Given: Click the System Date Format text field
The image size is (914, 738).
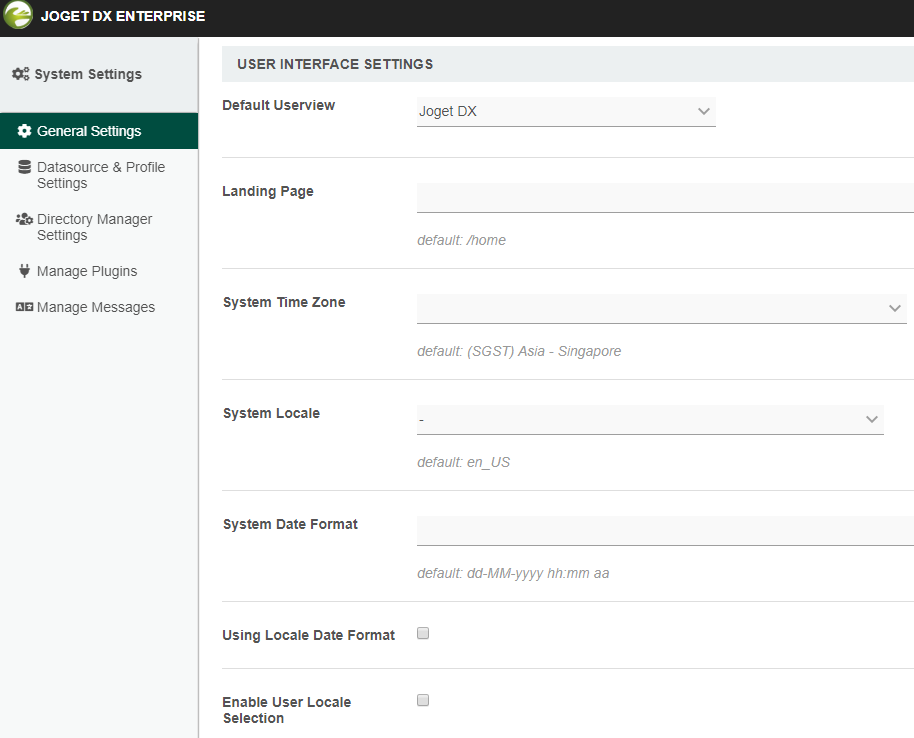Looking at the screenshot, I should click(x=665, y=531).
